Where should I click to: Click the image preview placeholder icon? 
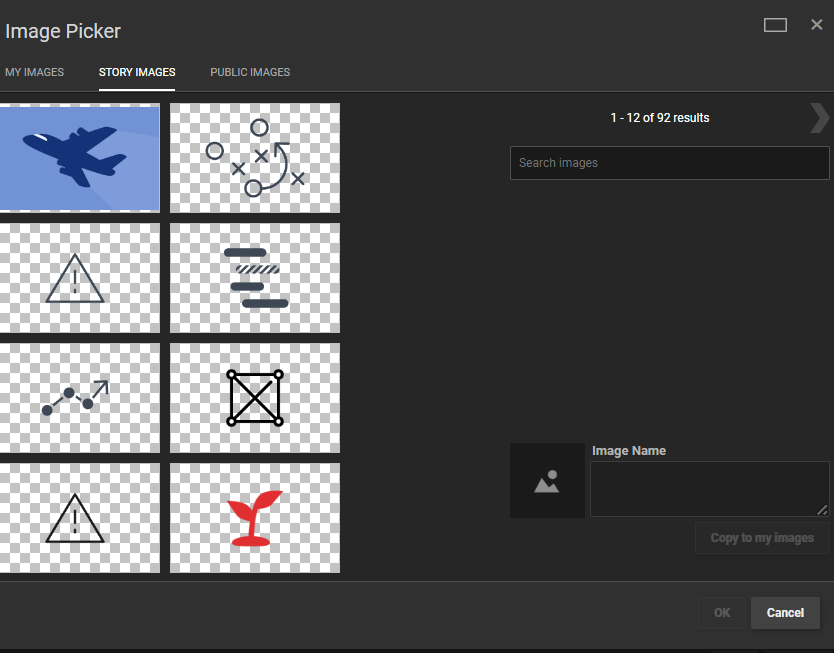coord(547,481)
